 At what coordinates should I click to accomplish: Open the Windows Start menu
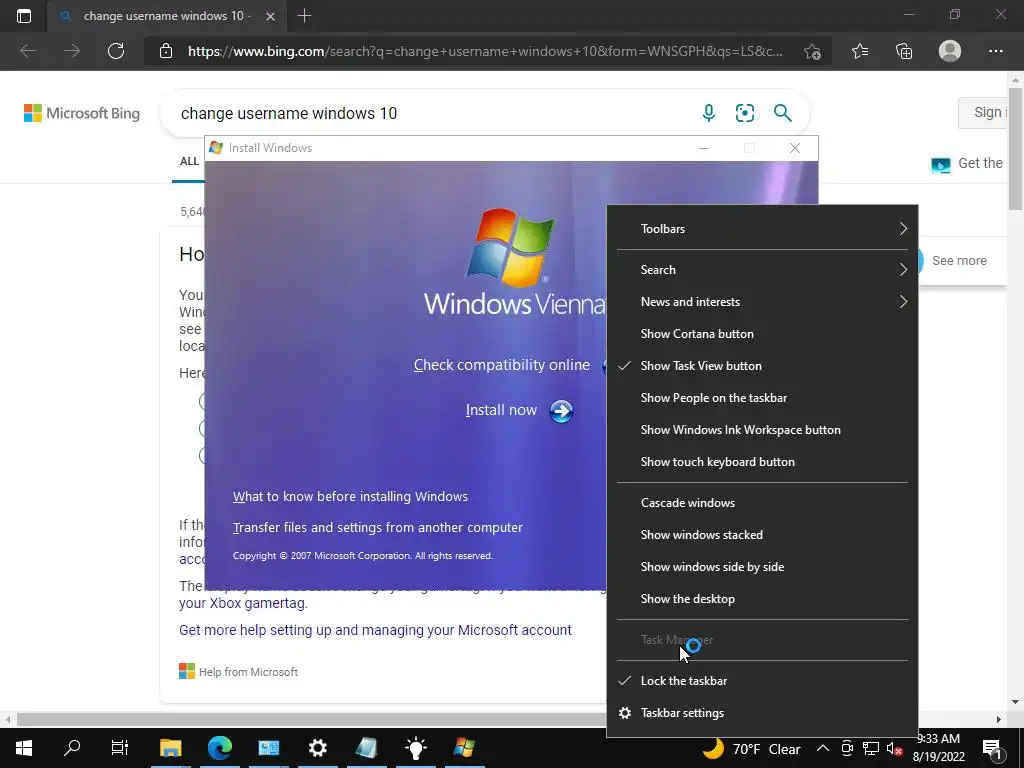click(24, 748)
